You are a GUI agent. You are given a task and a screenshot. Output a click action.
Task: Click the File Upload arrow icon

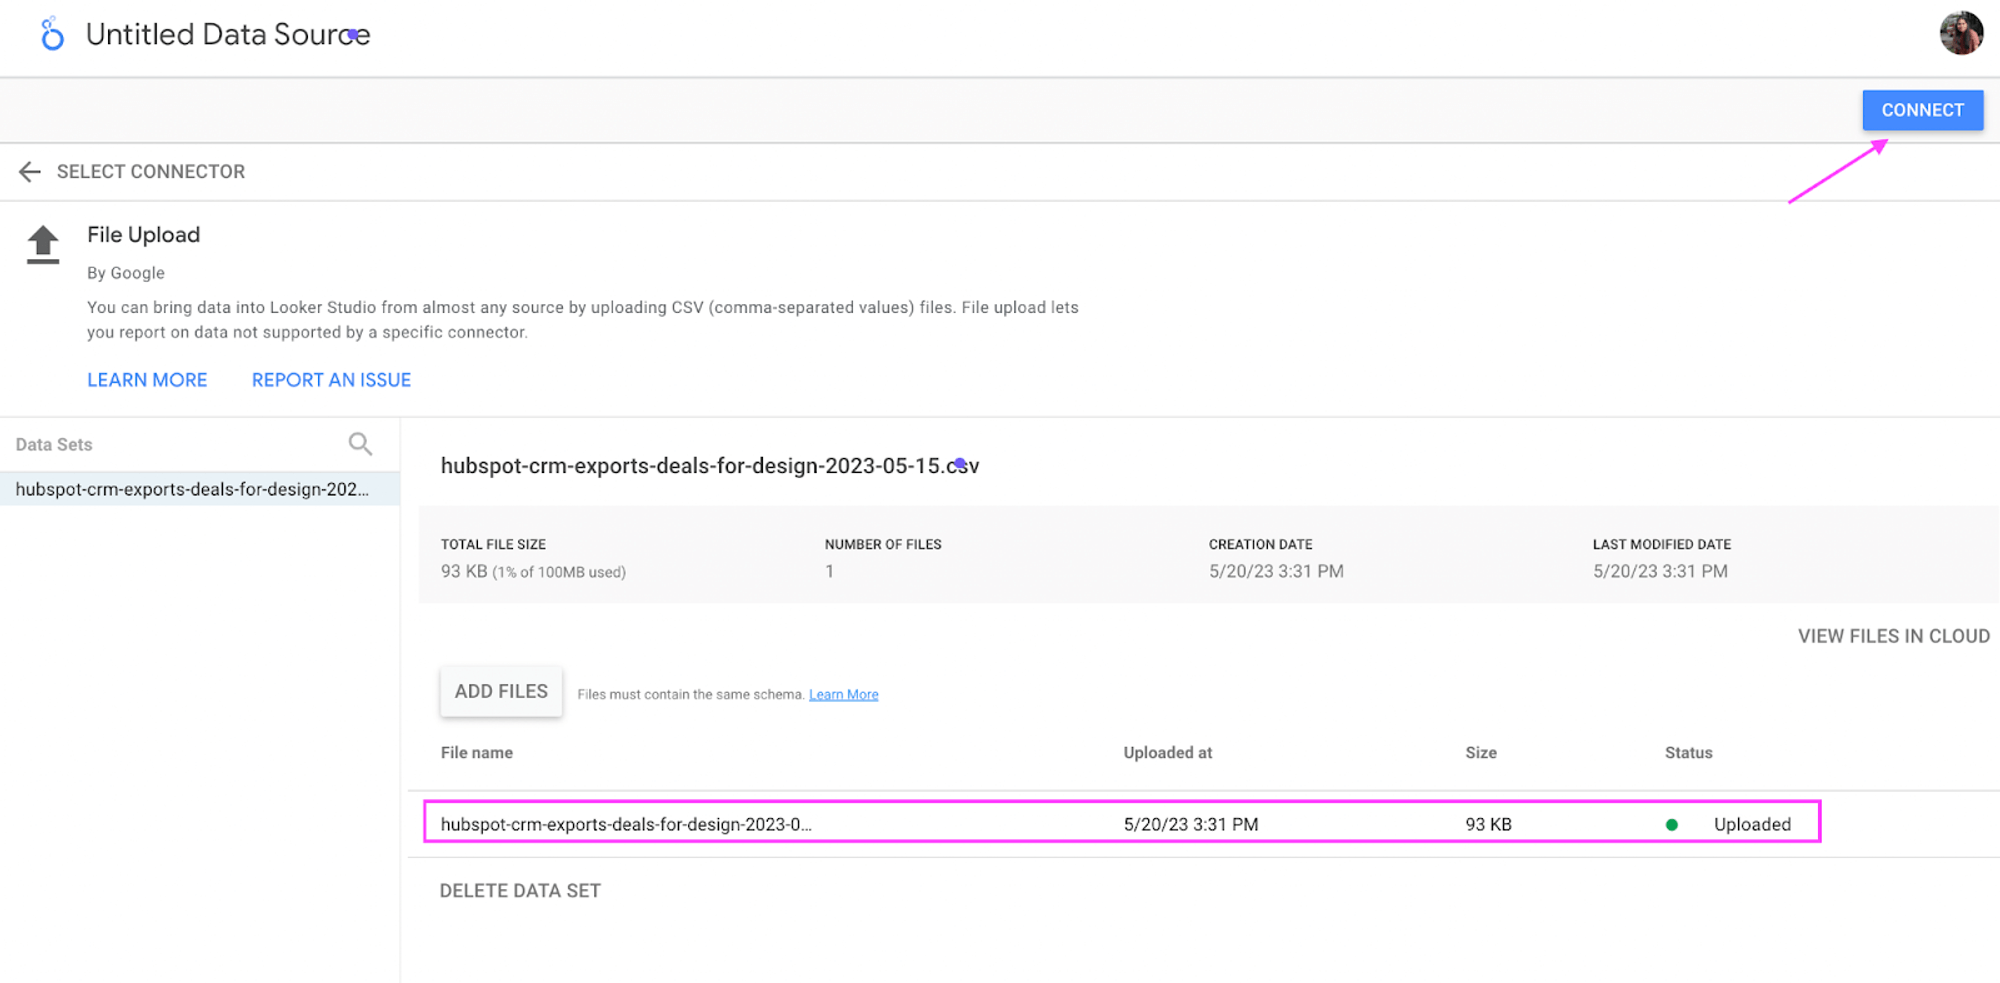tap(43, 245)
